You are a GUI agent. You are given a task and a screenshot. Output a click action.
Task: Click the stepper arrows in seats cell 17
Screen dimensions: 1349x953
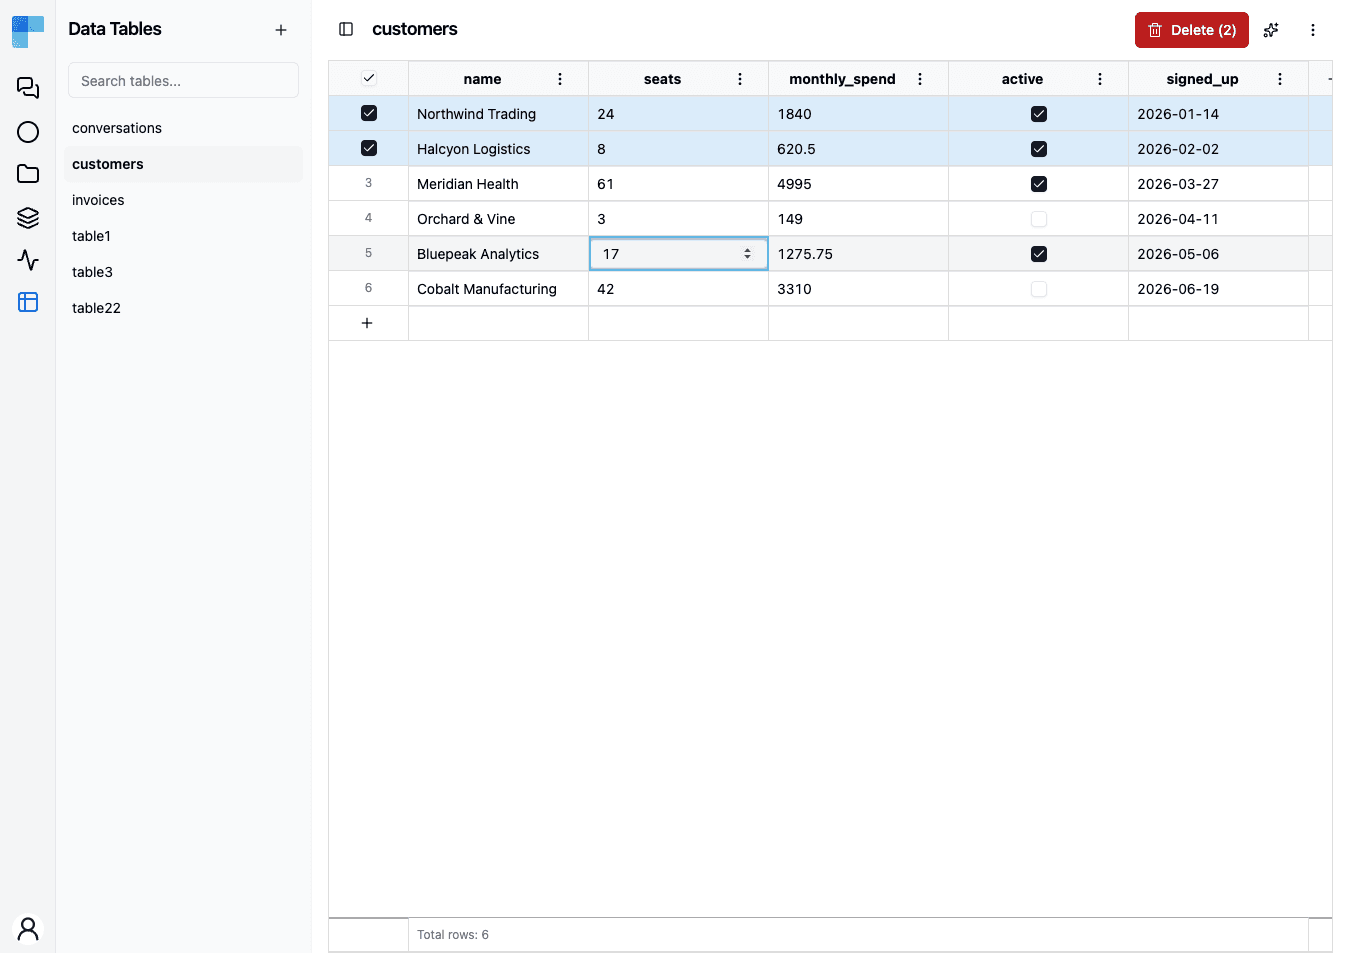click(747, 254)
